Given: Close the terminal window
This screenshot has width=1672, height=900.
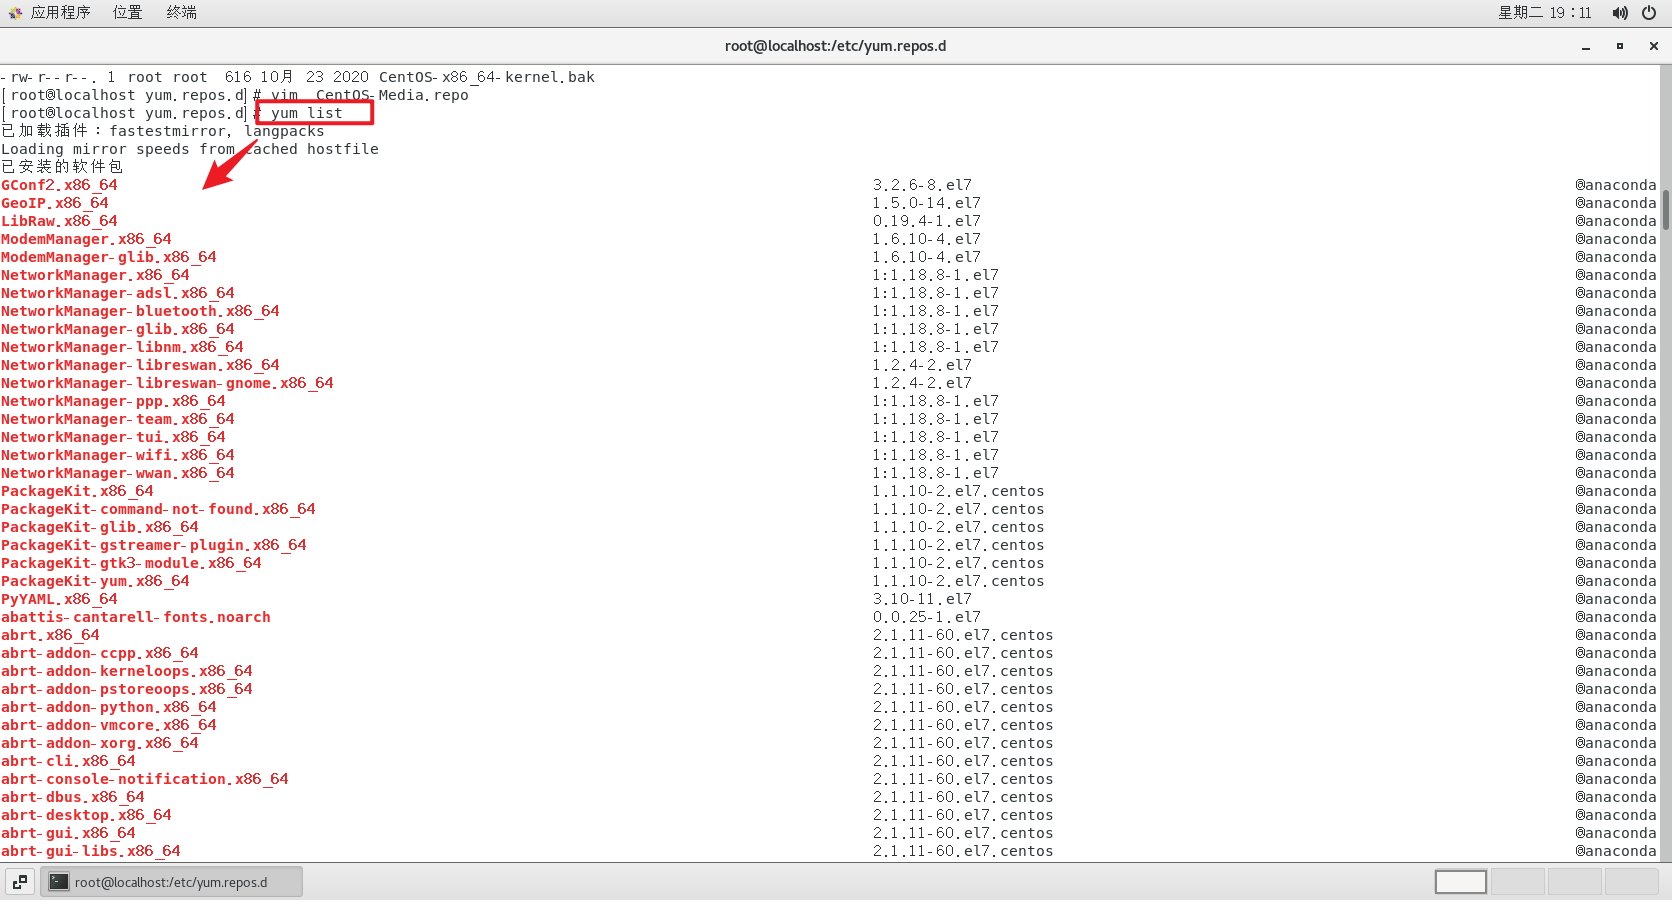Looking at the screenshot, I should click(1654, 46).
